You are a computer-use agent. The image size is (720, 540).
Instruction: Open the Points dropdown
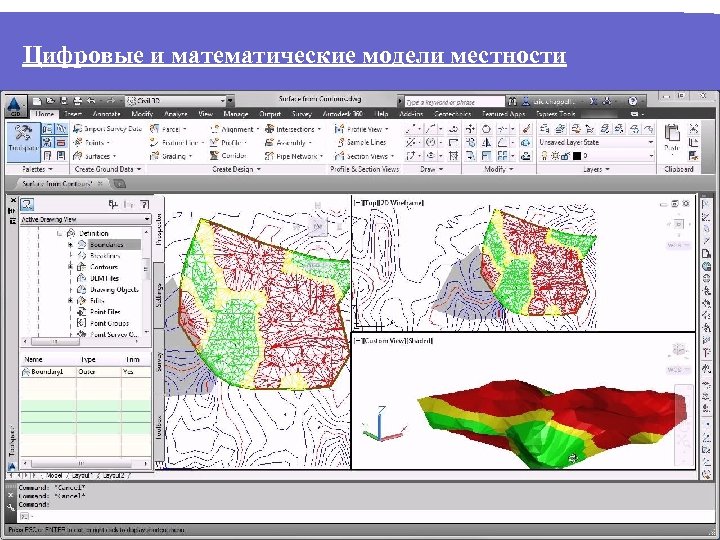[x=92, y=143]
